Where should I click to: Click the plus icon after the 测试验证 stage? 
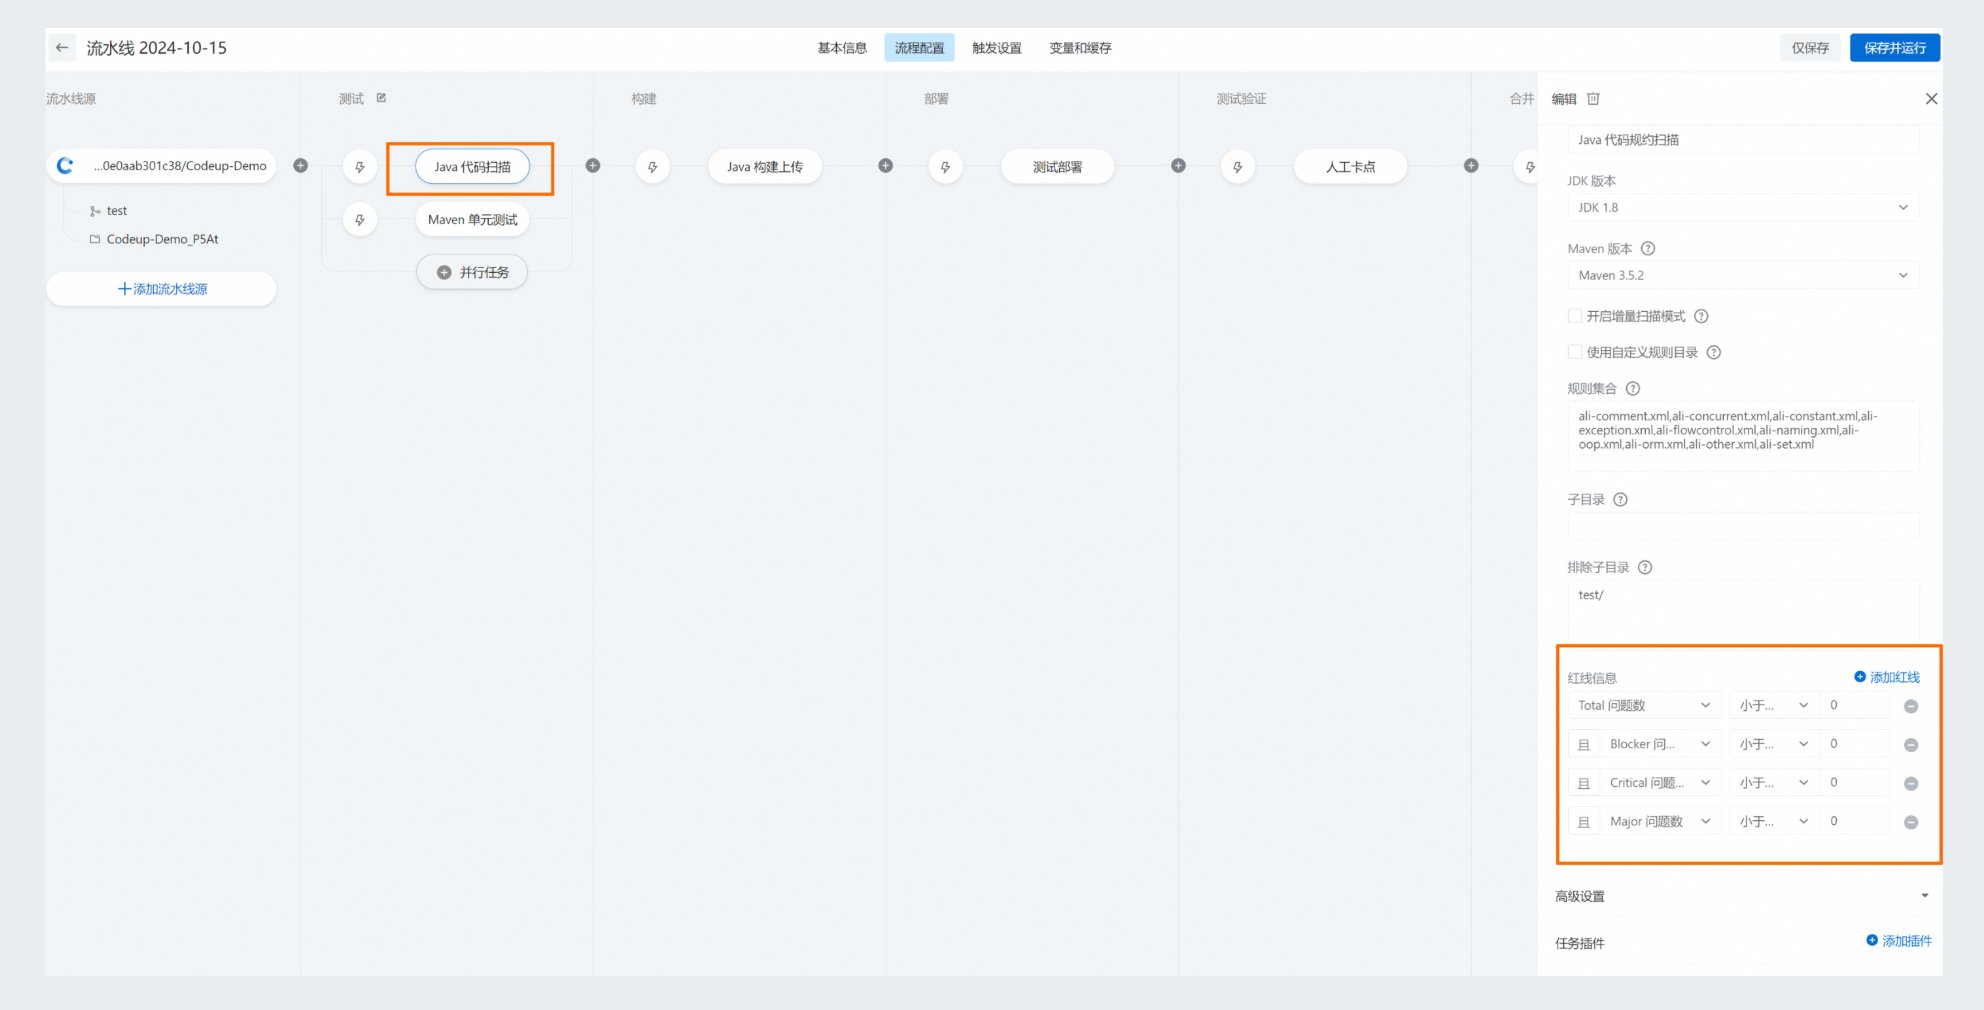(1471, 166)
